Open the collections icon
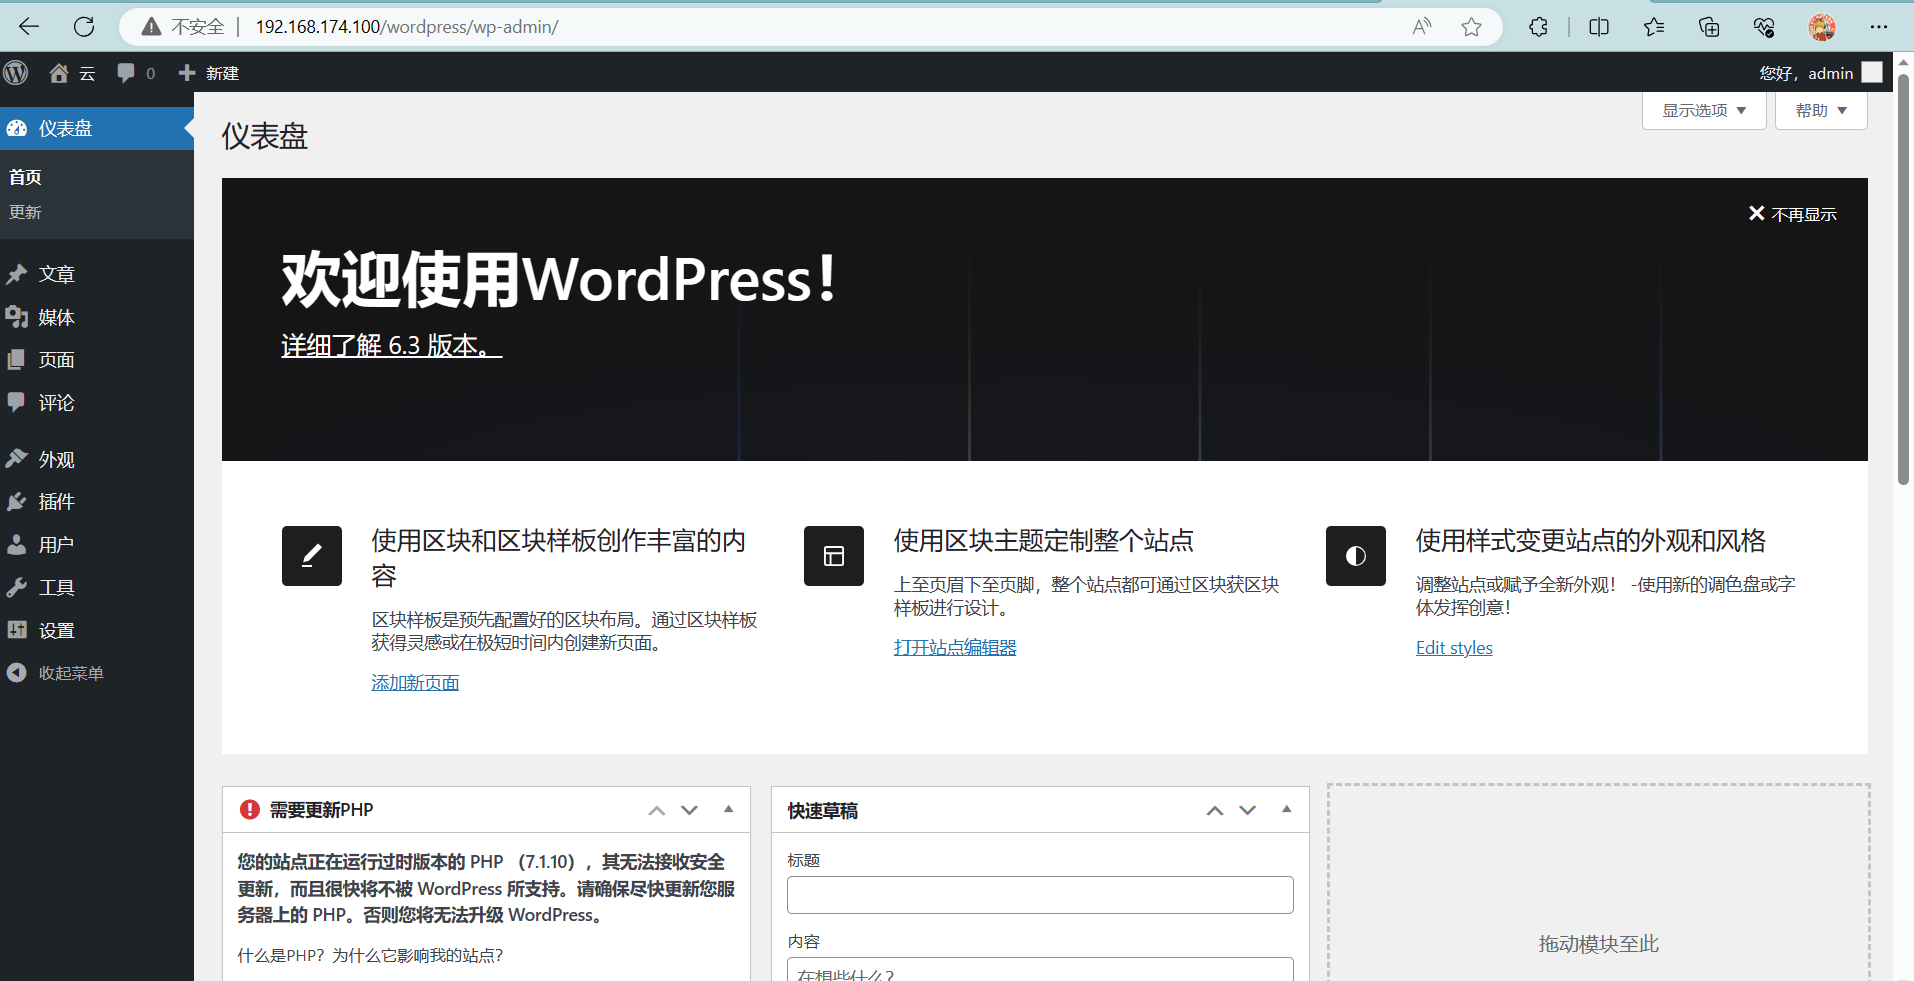The width and height of the screenshot is (1914, 981). point(1709,27)
